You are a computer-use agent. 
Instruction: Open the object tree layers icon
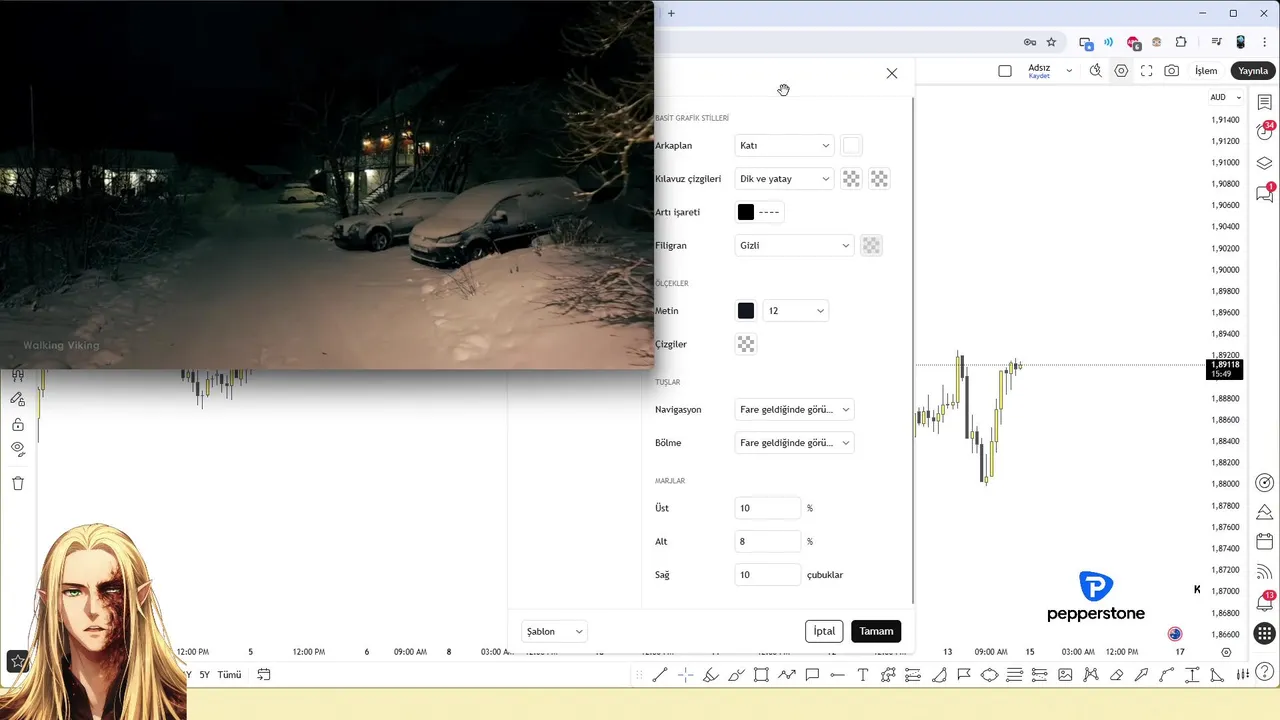point(1264,163)
